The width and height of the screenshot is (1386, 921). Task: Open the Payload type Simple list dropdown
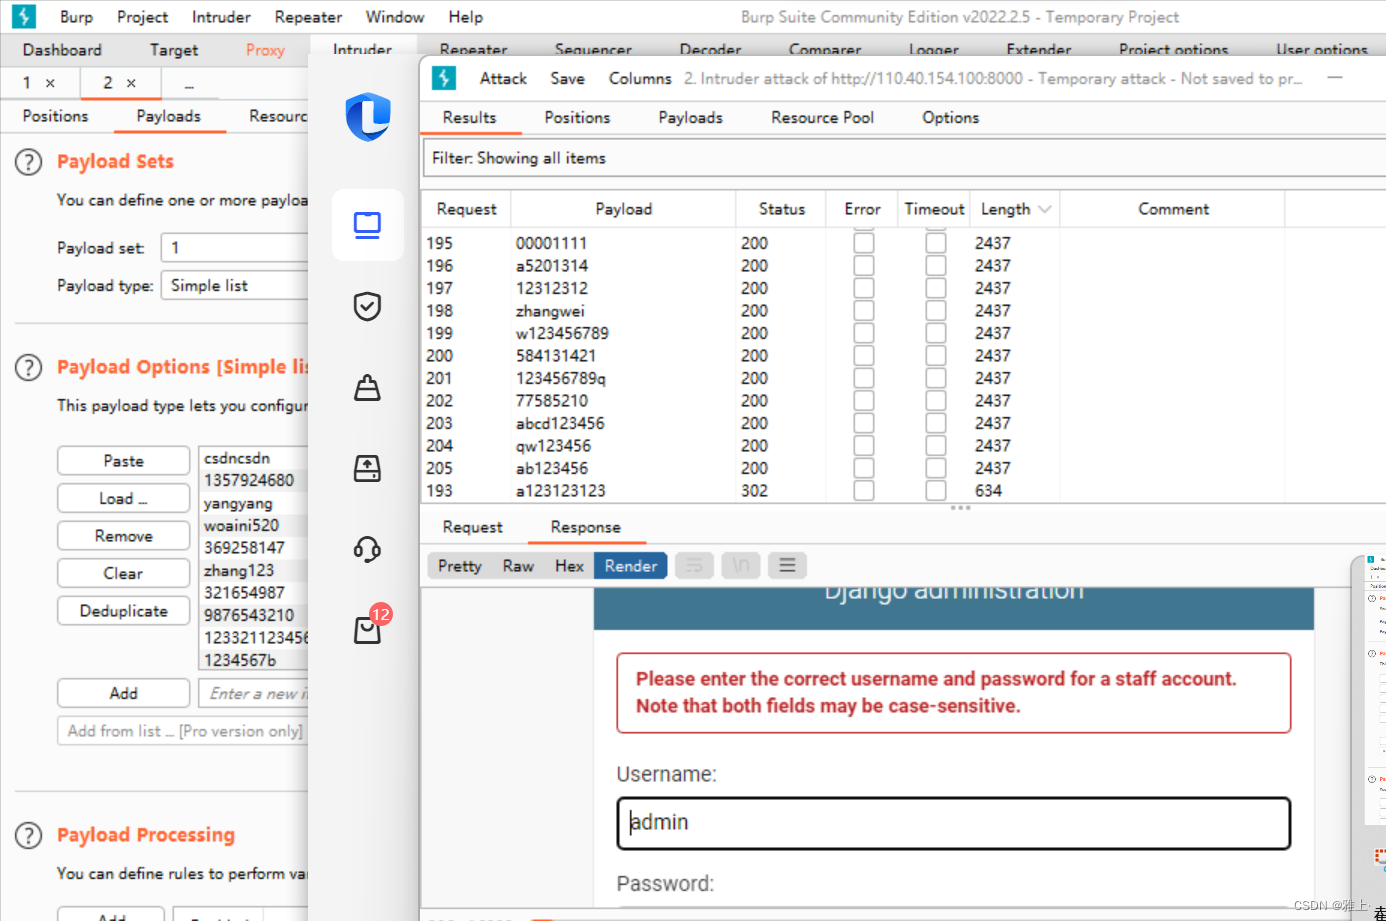(237, 285)
